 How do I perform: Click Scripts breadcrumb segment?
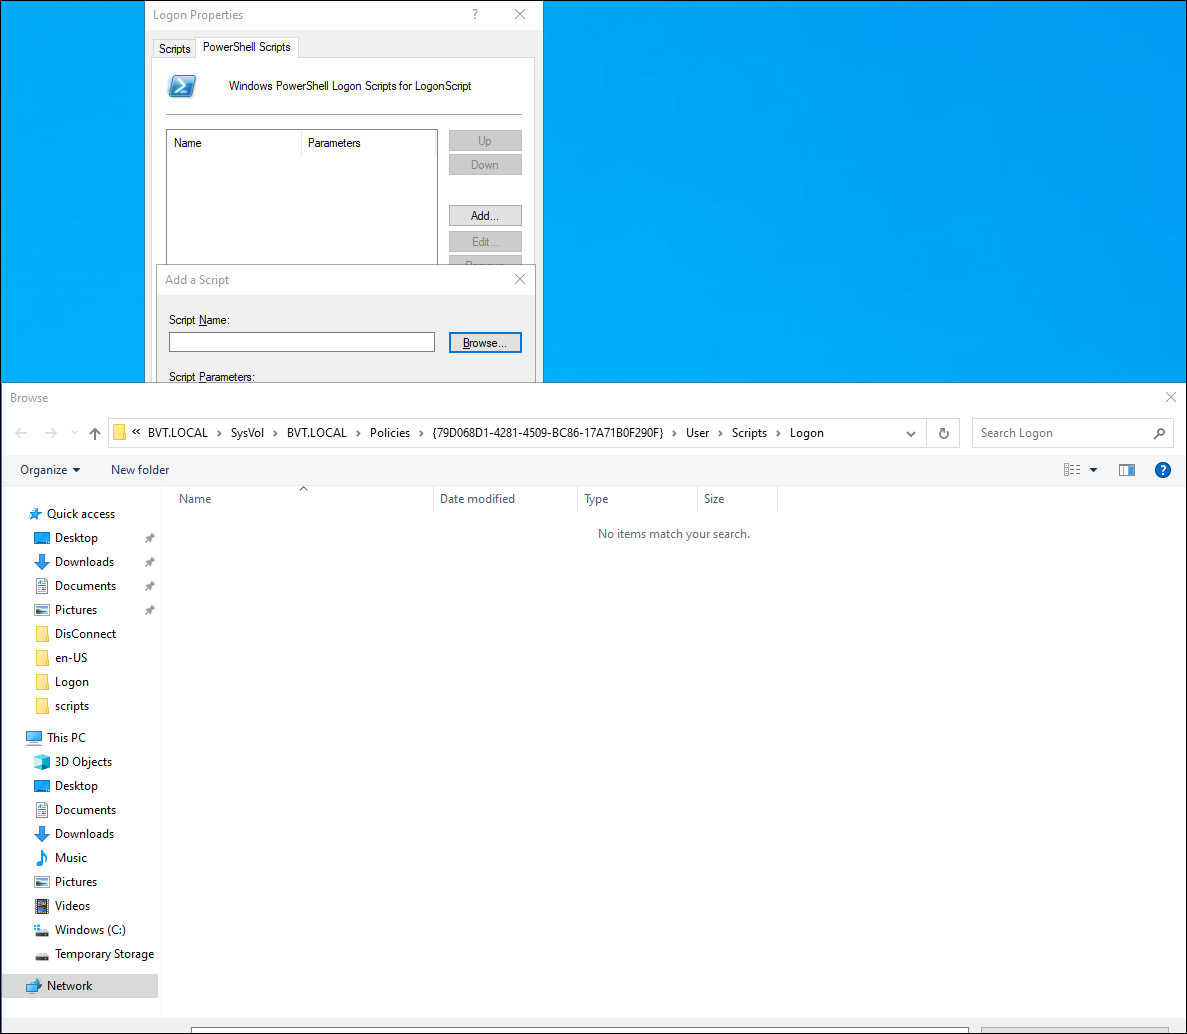pyautogui.click(x=749, y=433)
